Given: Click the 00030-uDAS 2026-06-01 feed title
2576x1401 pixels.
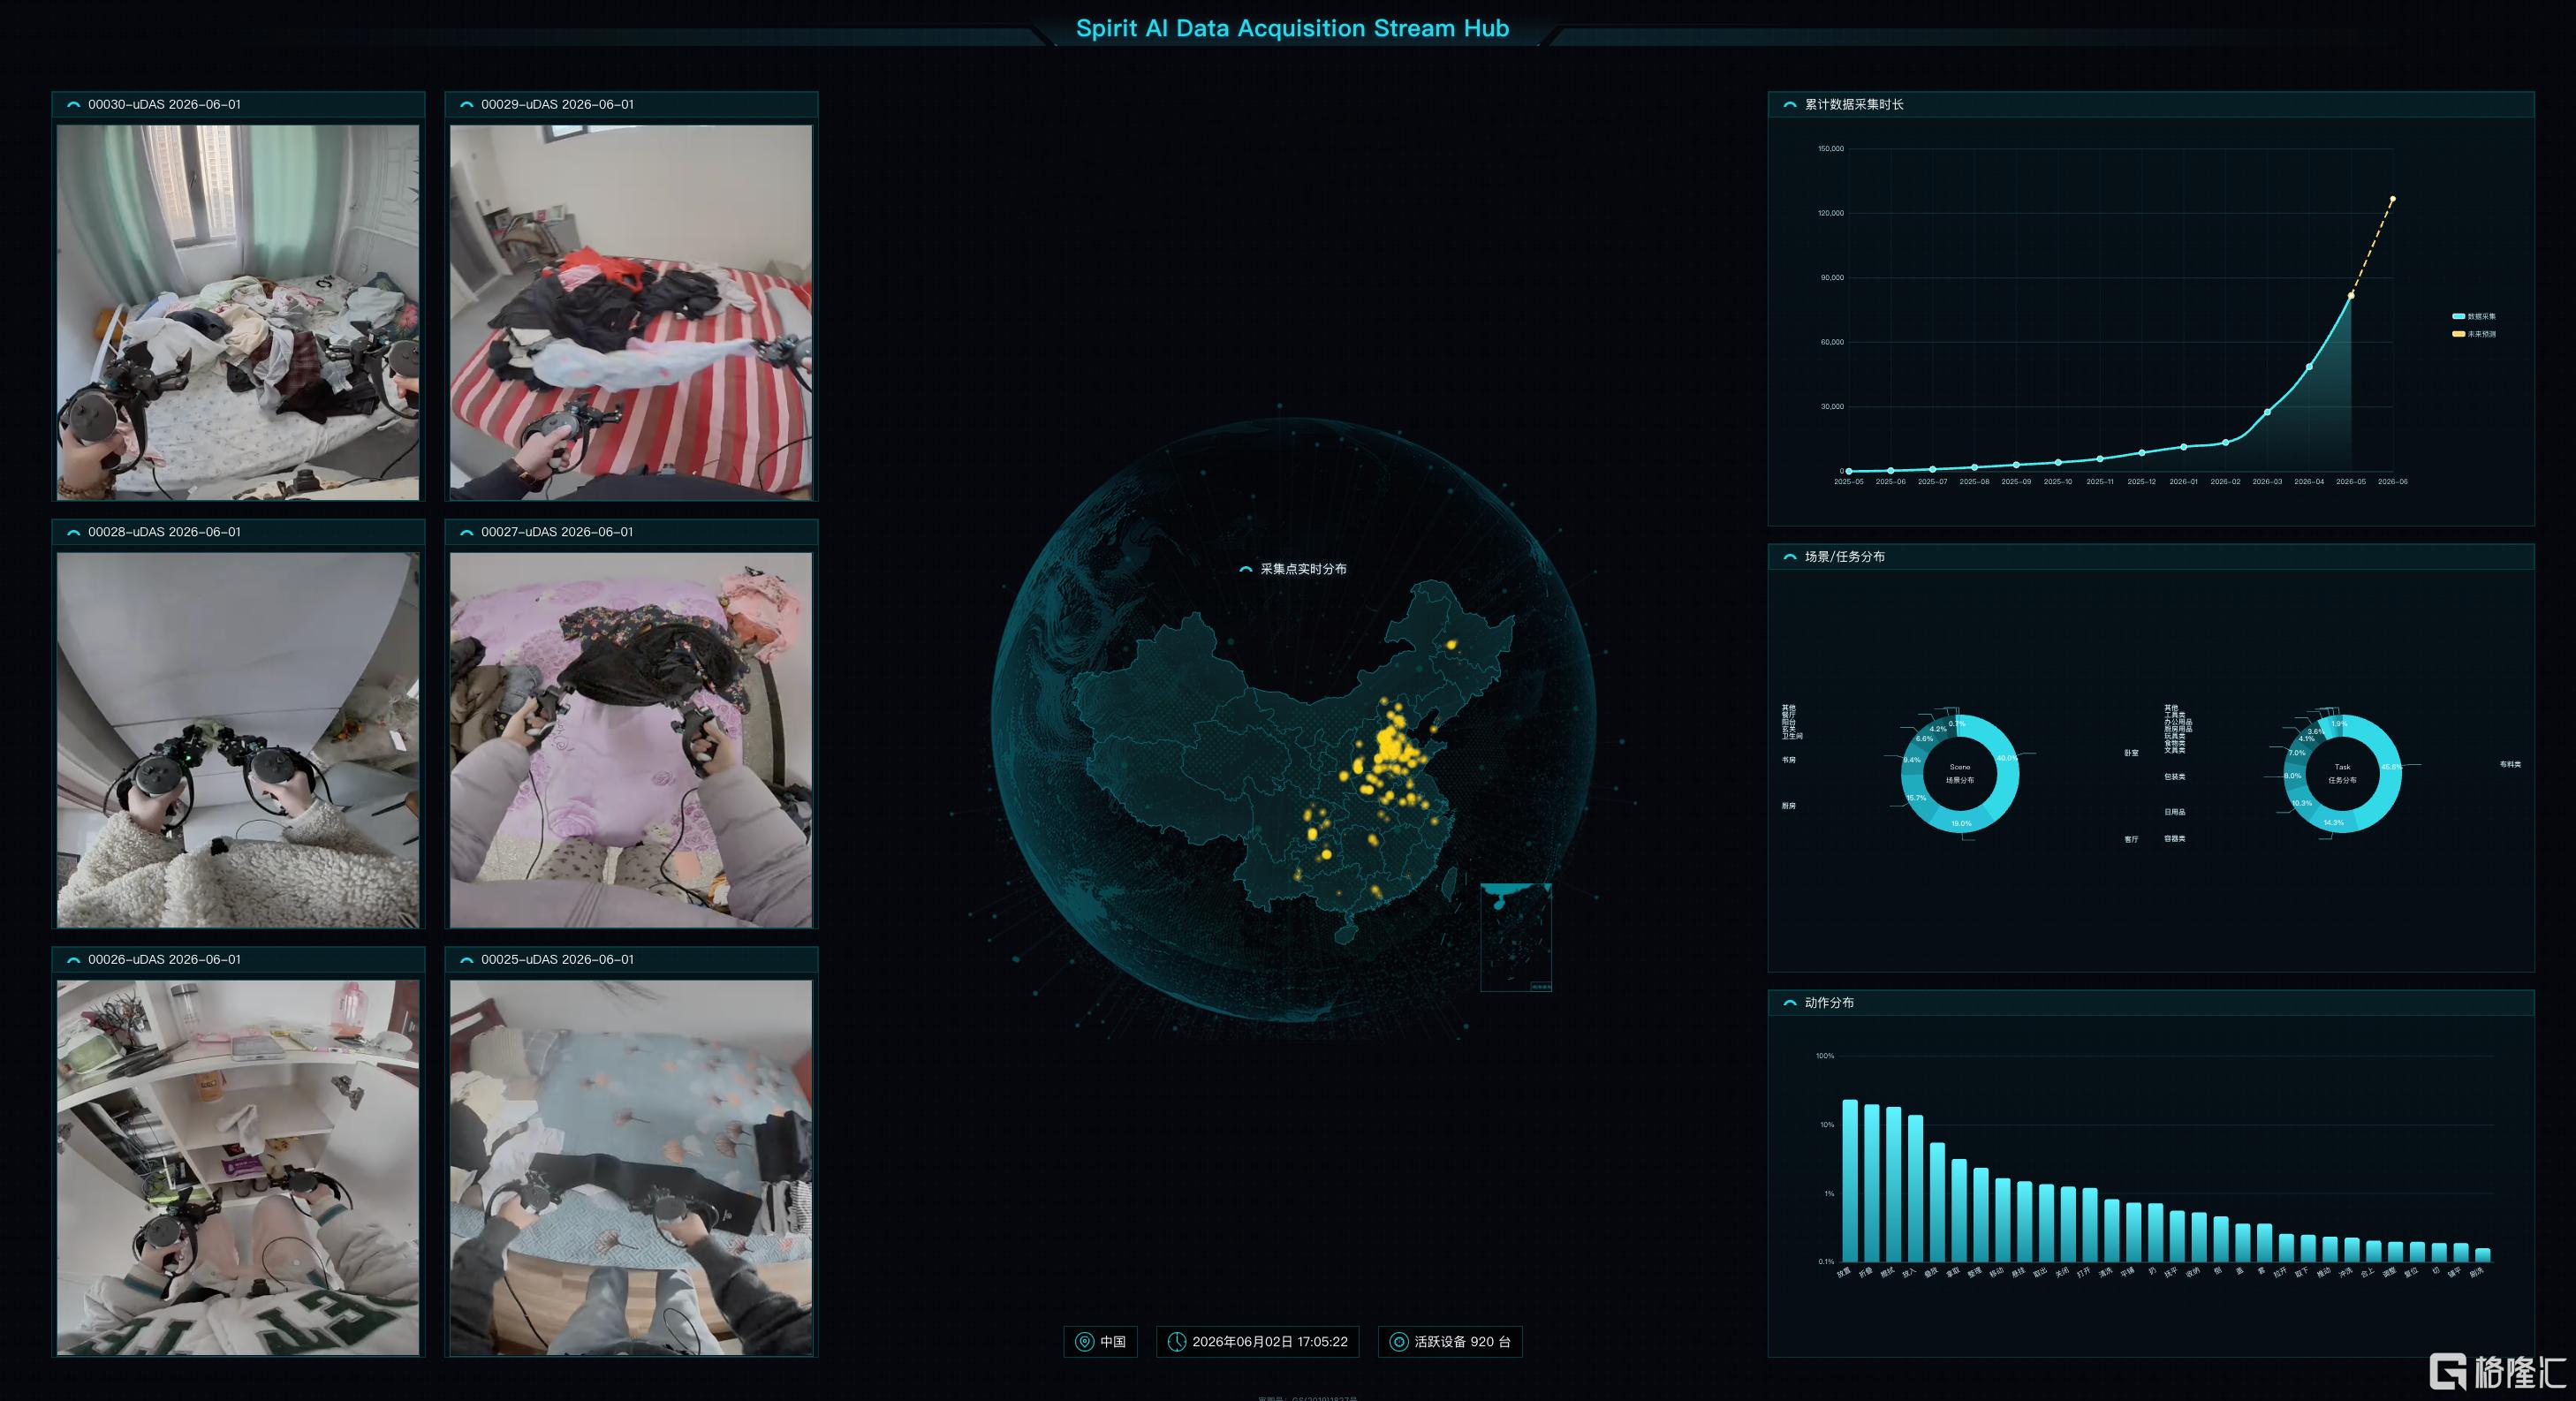Looking at the screenshot, I should 164,104.
